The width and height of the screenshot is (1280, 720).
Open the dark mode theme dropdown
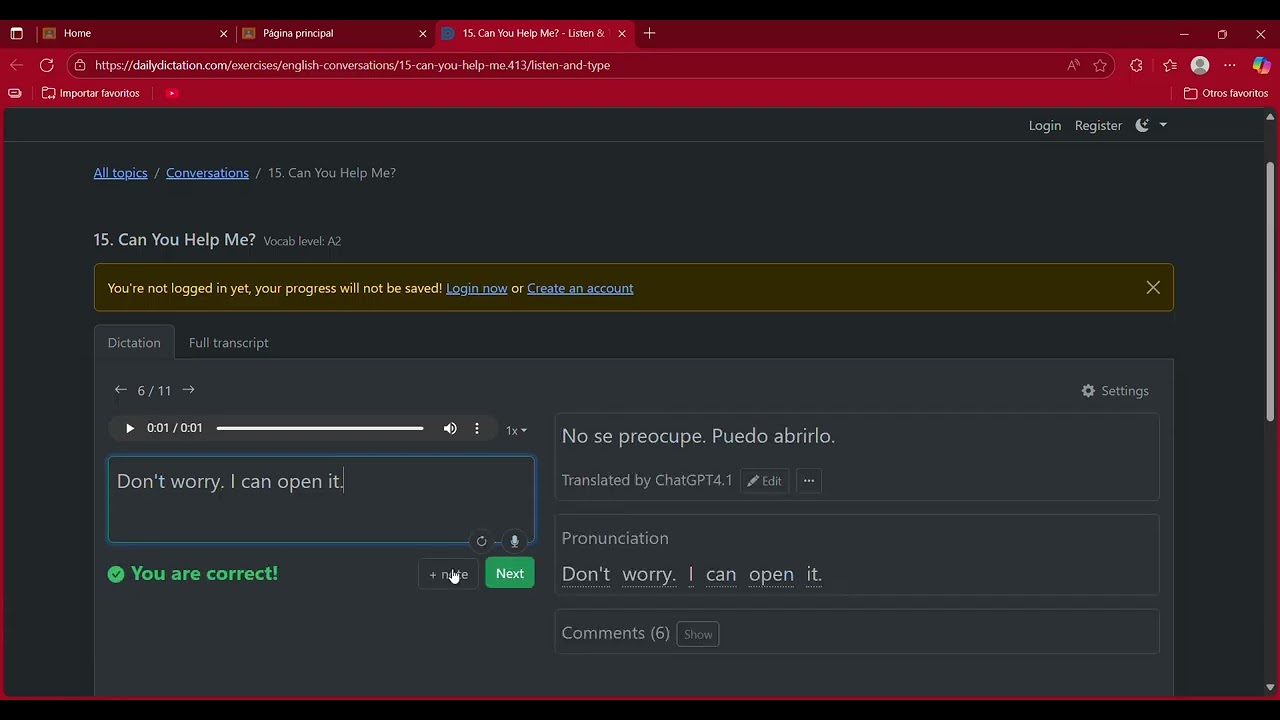[1151, 125]
